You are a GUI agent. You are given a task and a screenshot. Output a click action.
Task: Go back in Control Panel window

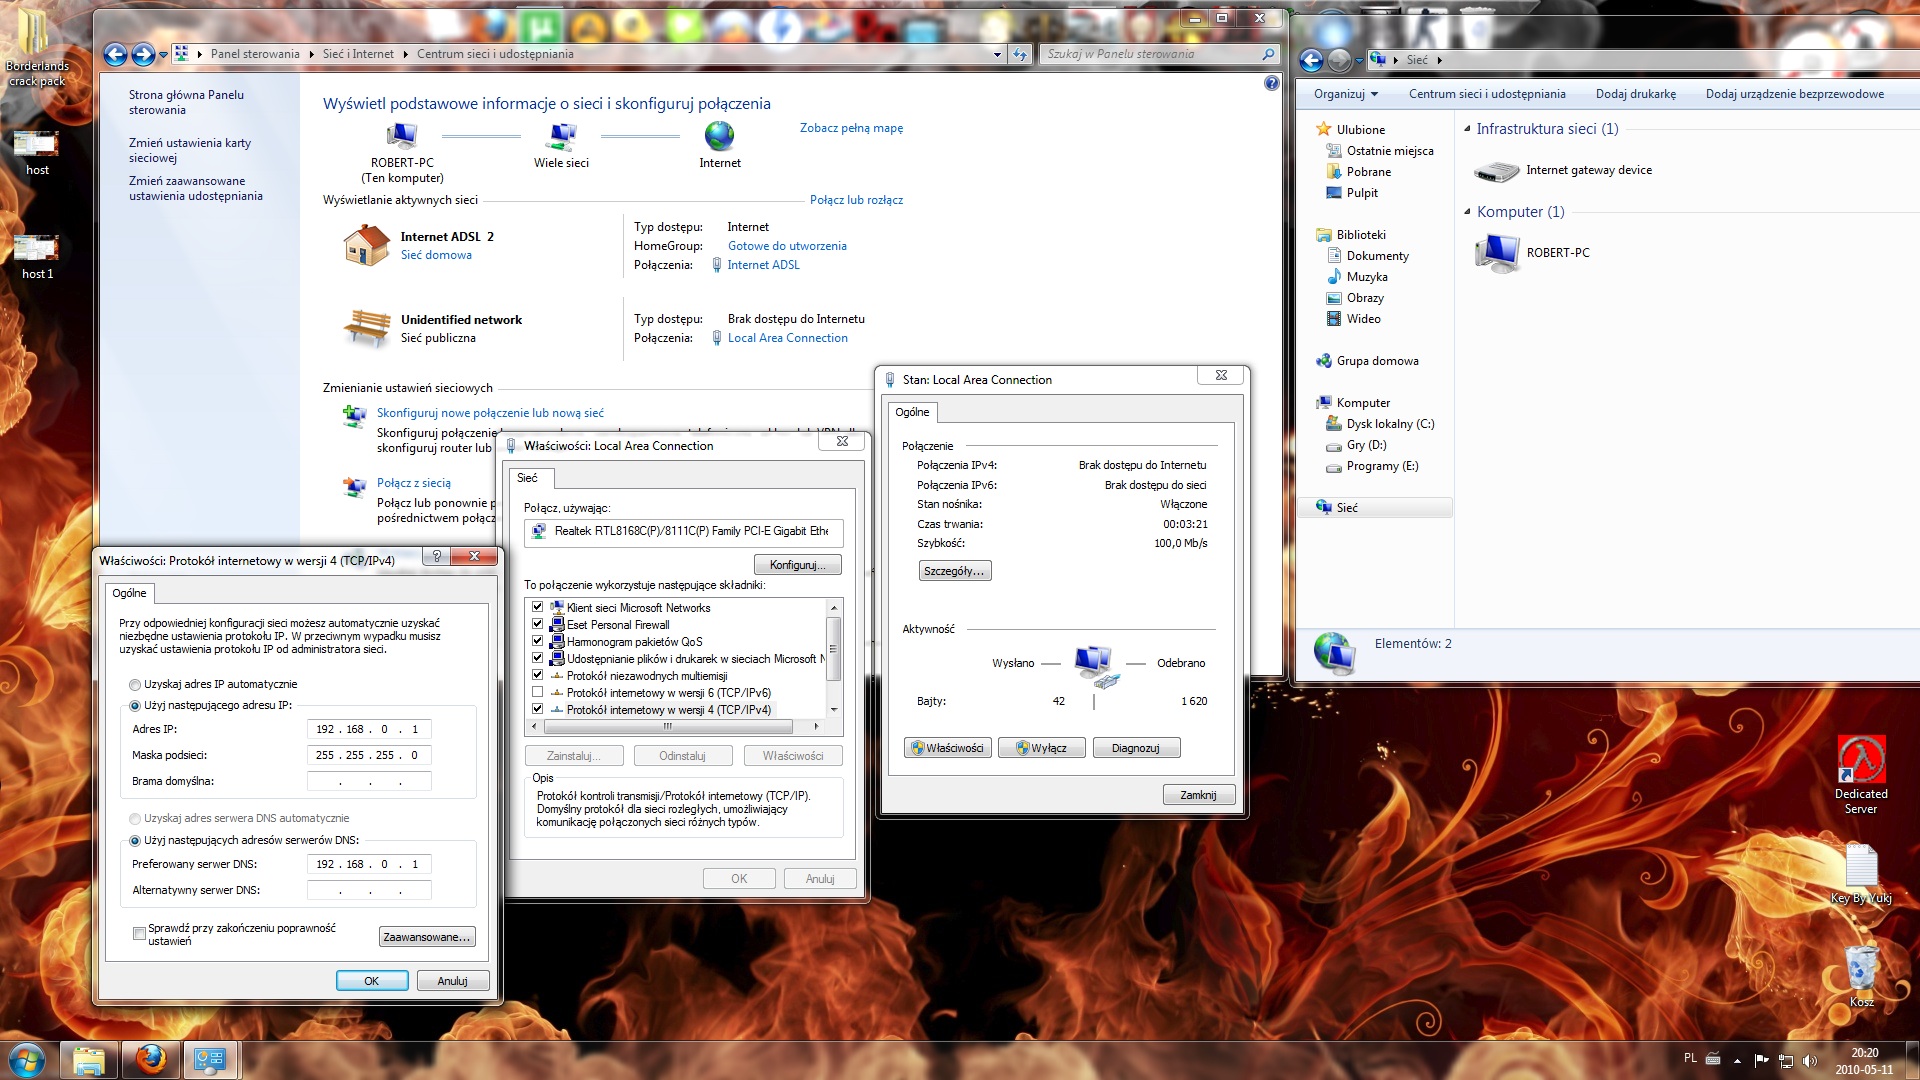tap(116, 55)
